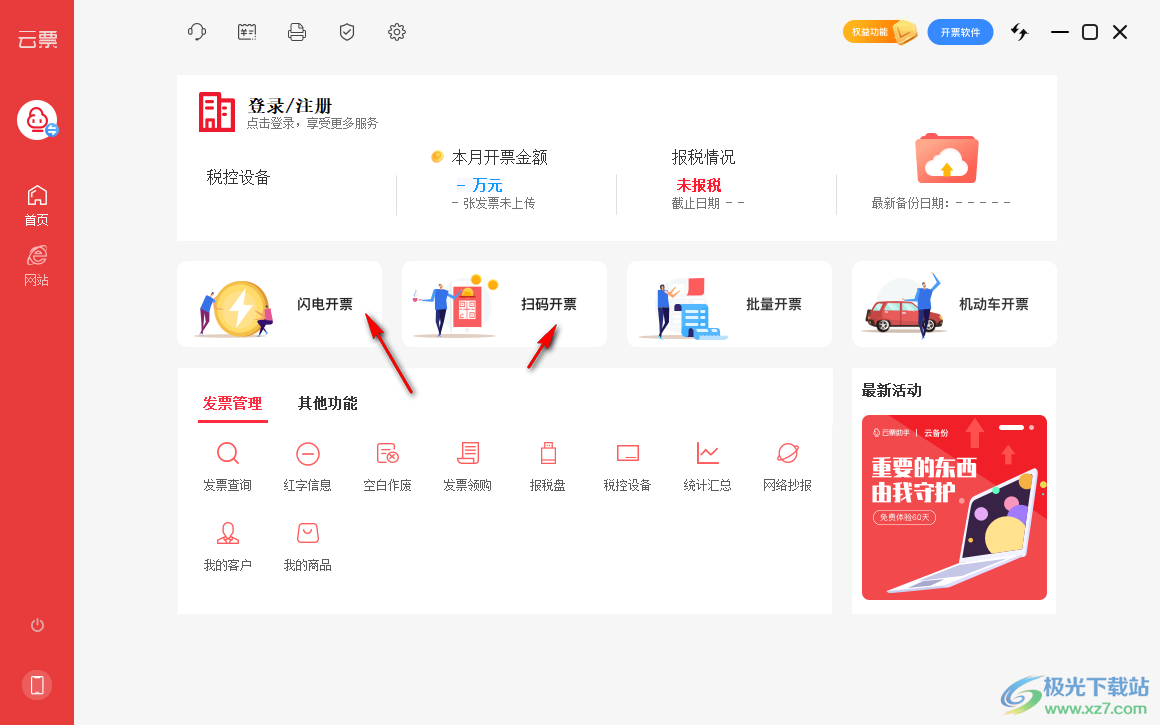
Task: Click 点击登录,享受更多服务 text
Action: click(312, 124)
